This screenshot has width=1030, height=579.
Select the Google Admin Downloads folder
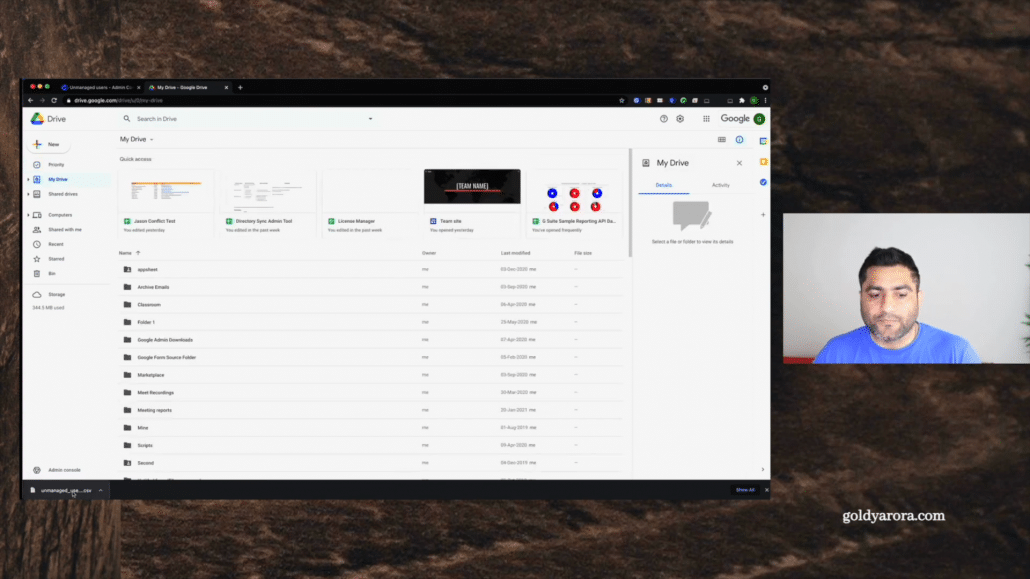click(370, 340)
